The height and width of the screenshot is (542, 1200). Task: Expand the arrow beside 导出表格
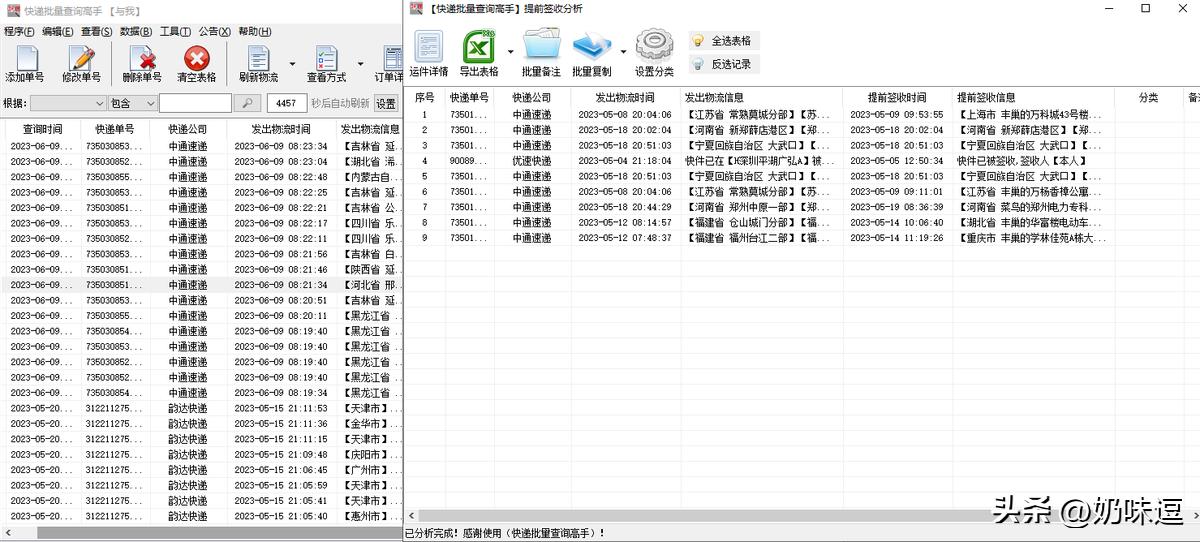tap(510, 52)
